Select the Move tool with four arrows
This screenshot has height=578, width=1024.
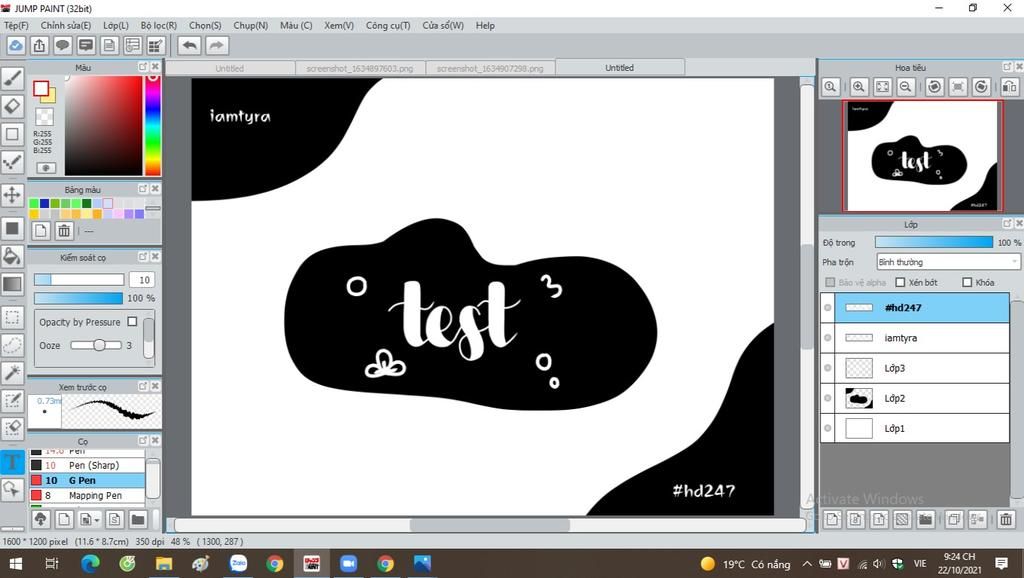point(12,195)
